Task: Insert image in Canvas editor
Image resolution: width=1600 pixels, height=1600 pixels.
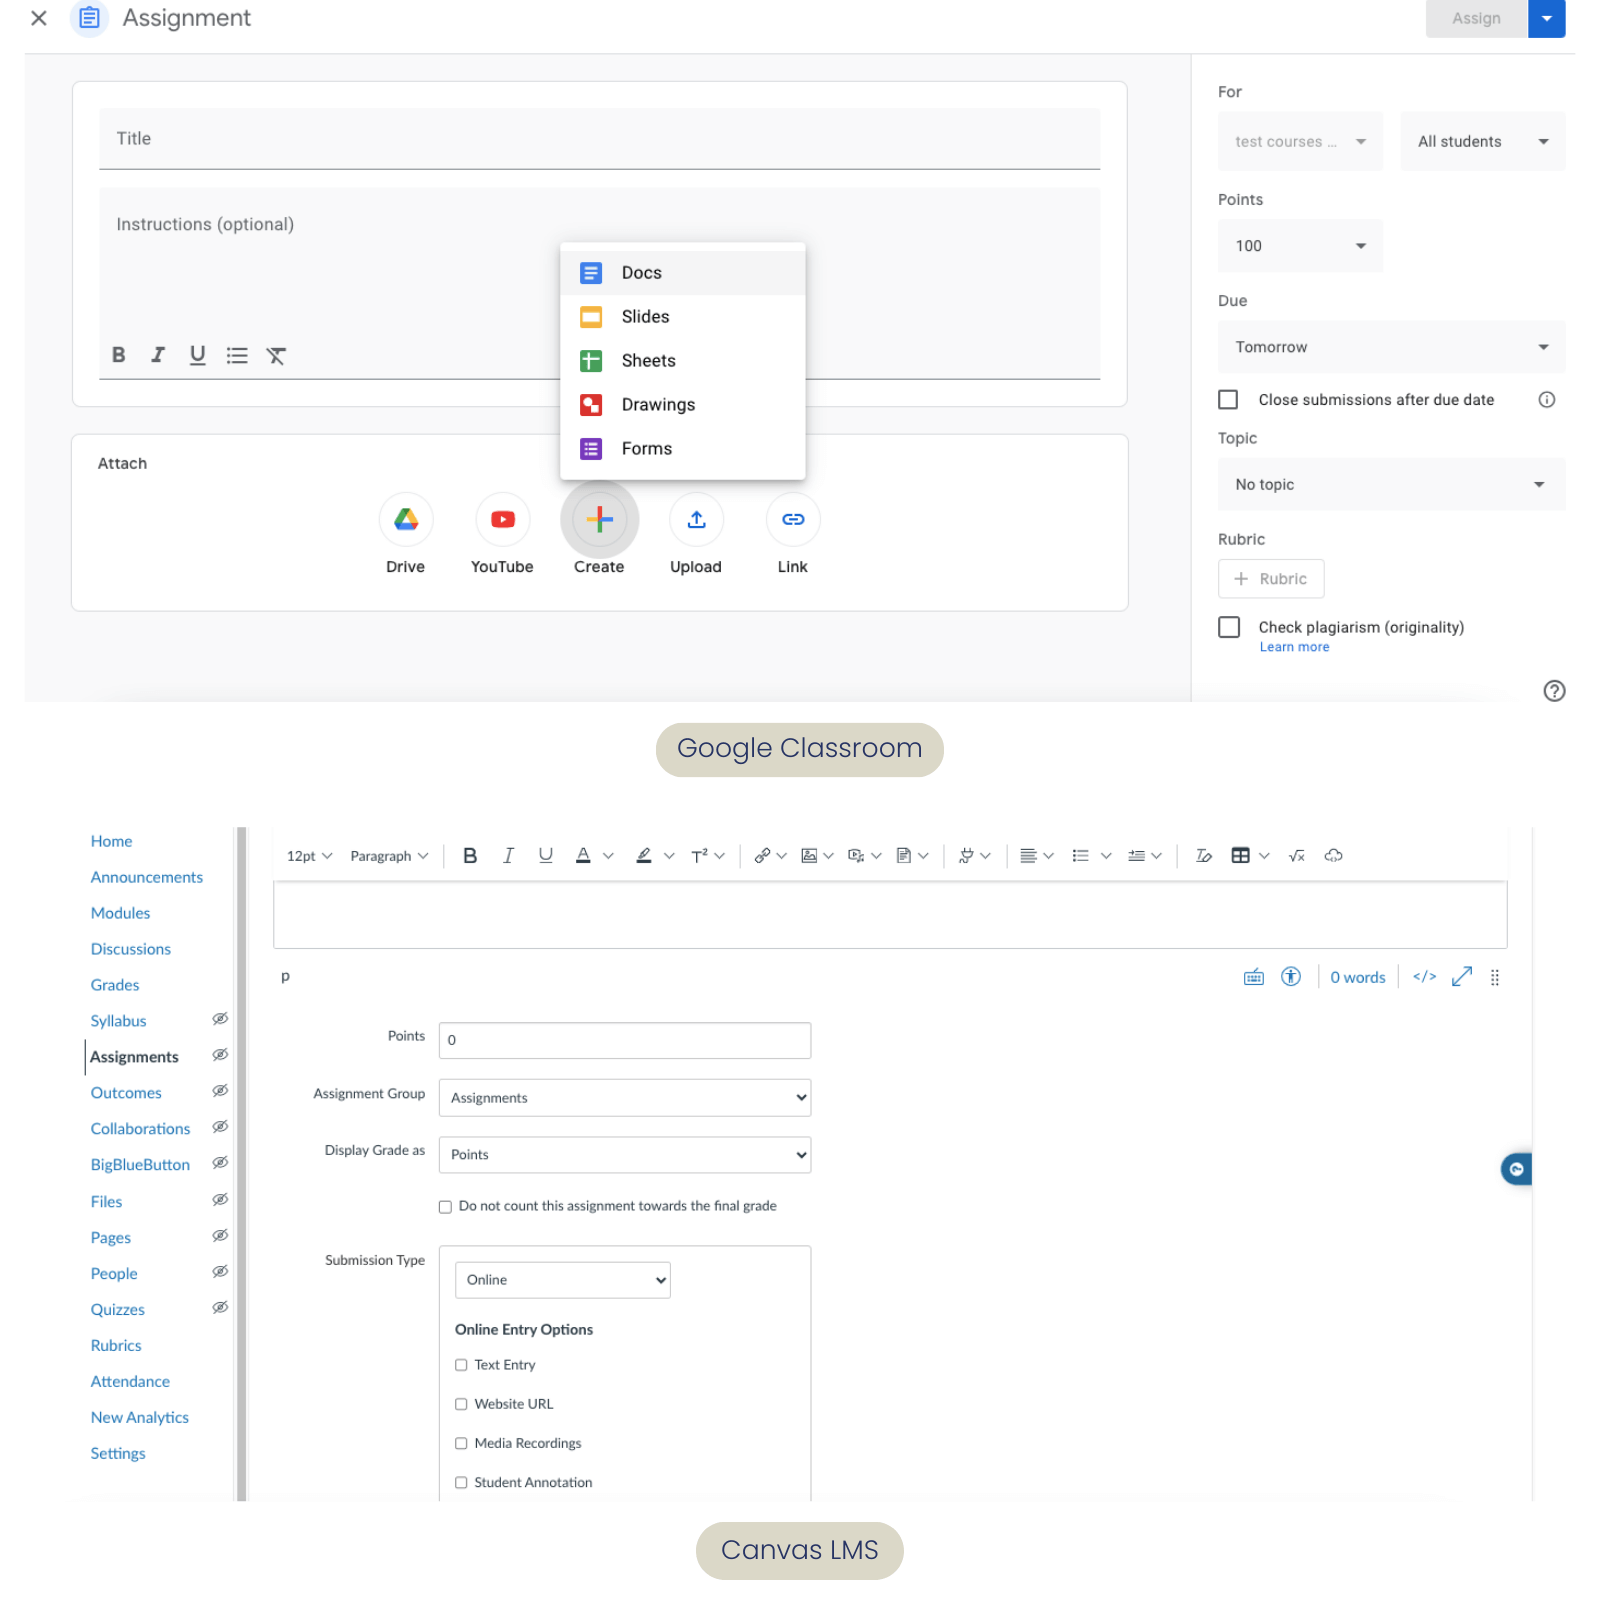Action: click(809, 856)
